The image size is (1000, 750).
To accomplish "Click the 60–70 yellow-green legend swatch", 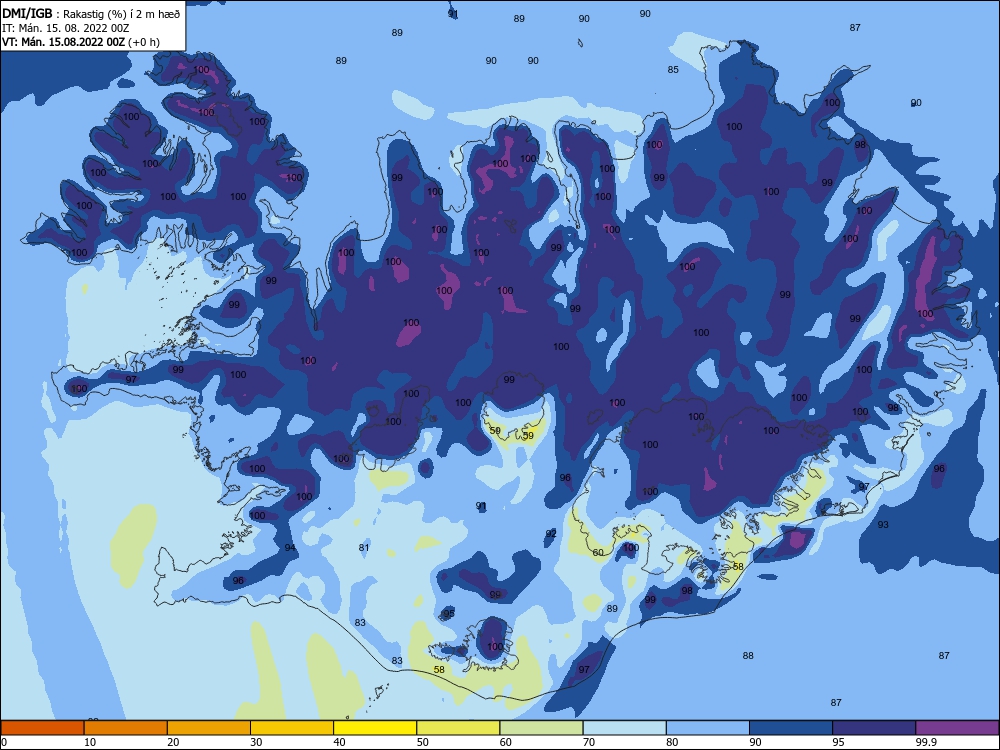I will pyautogui.click(x=541, y=728).
